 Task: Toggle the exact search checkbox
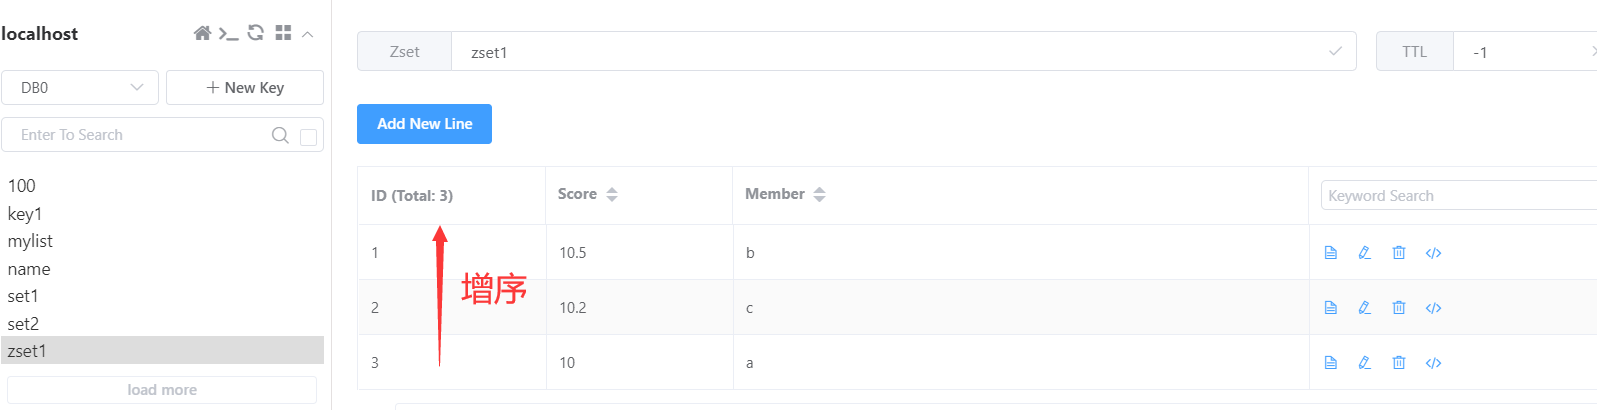309,137
